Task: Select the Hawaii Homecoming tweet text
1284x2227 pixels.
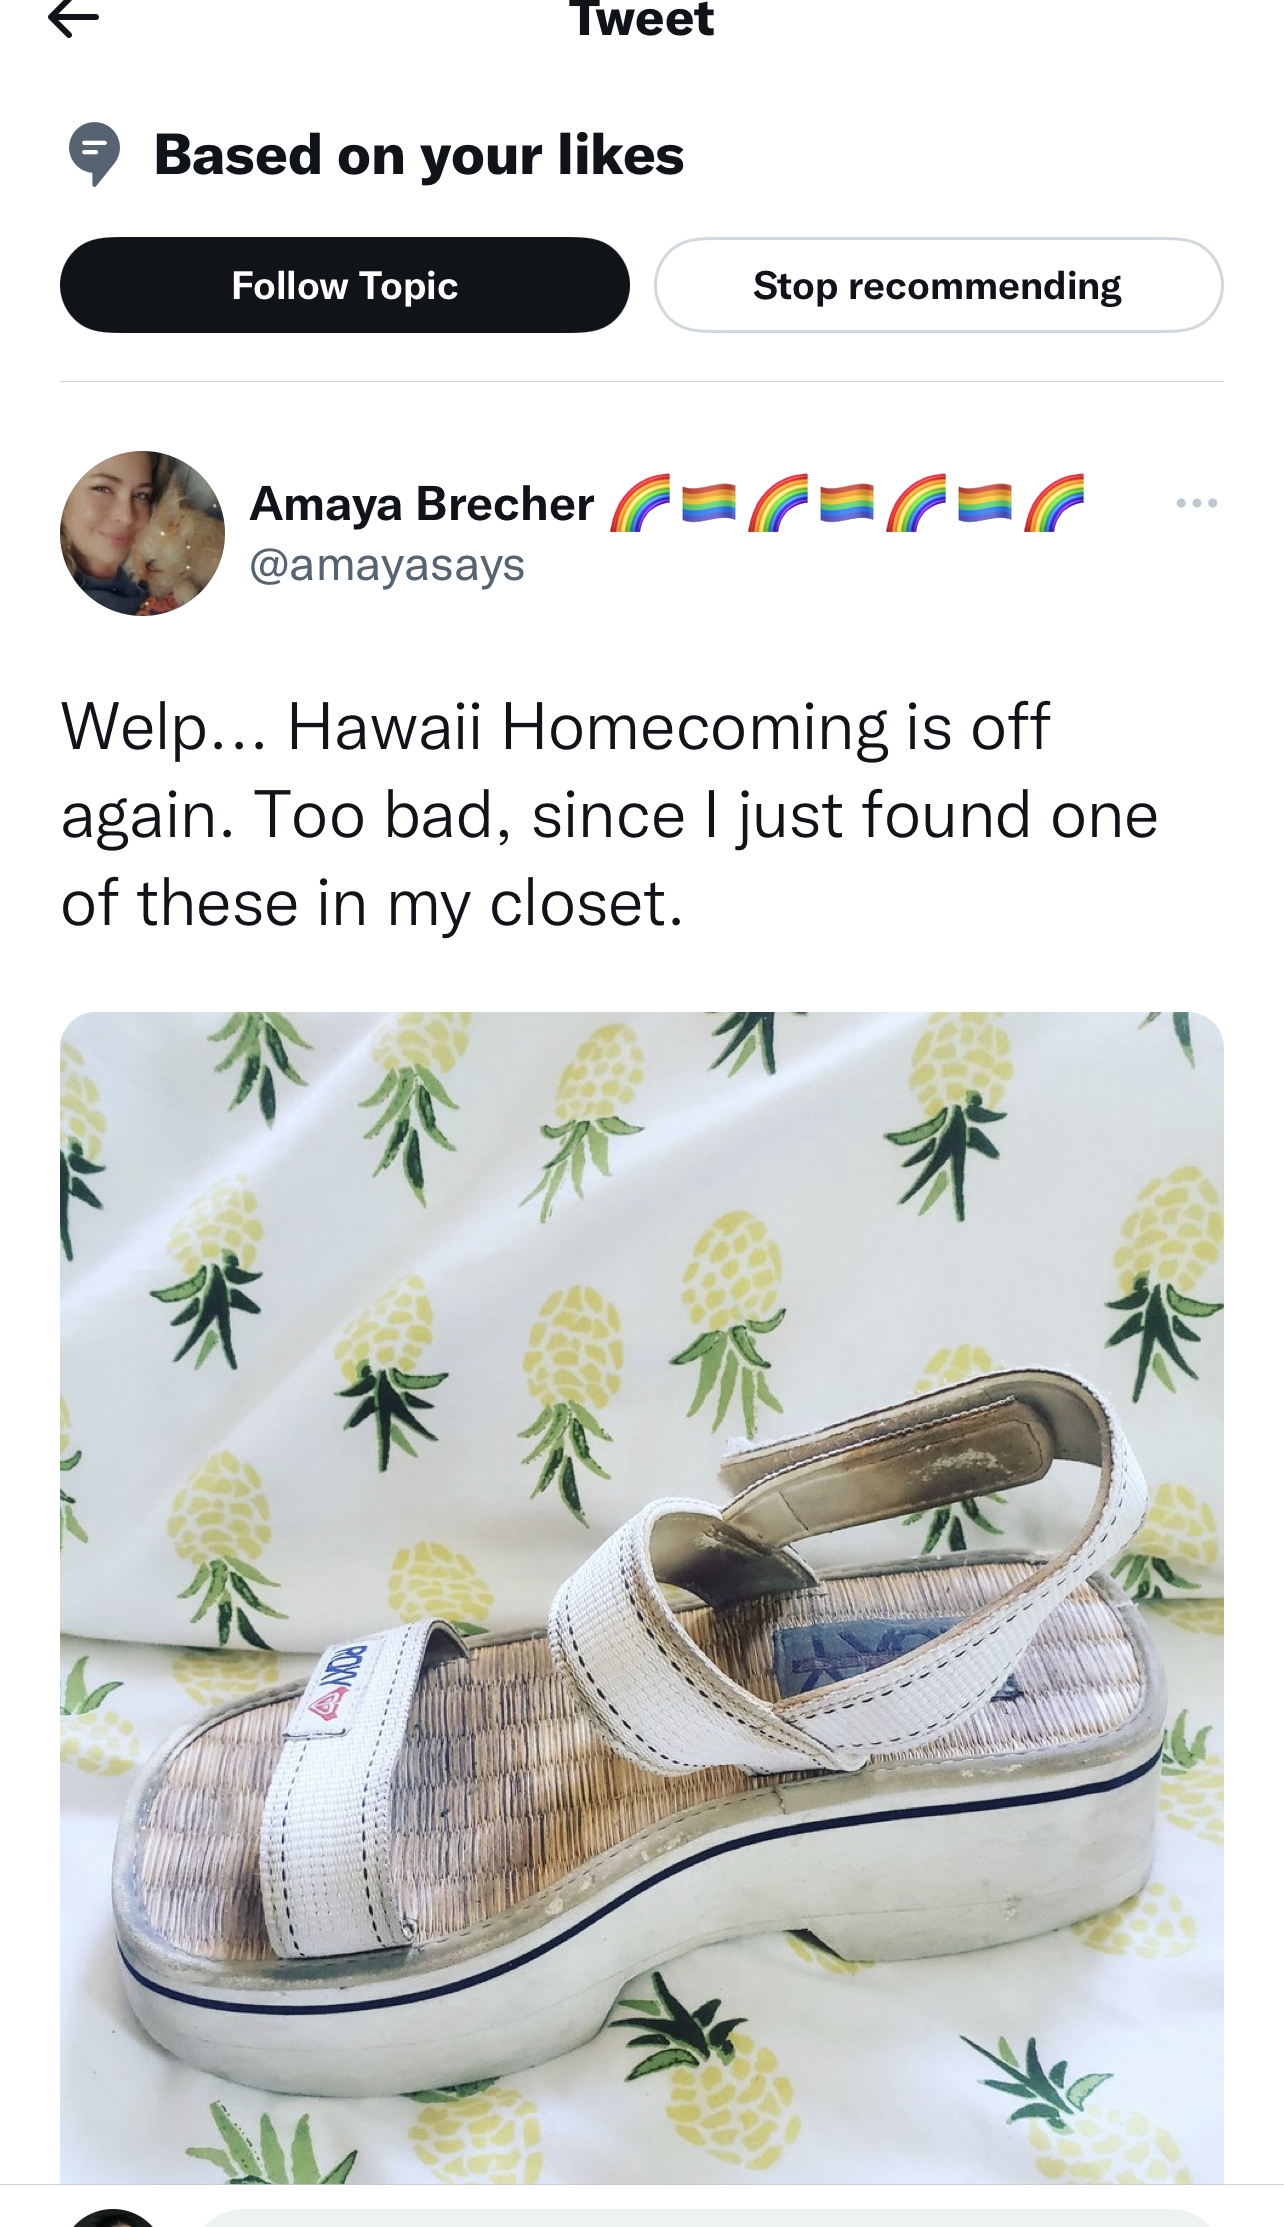Action: point(610,814)
